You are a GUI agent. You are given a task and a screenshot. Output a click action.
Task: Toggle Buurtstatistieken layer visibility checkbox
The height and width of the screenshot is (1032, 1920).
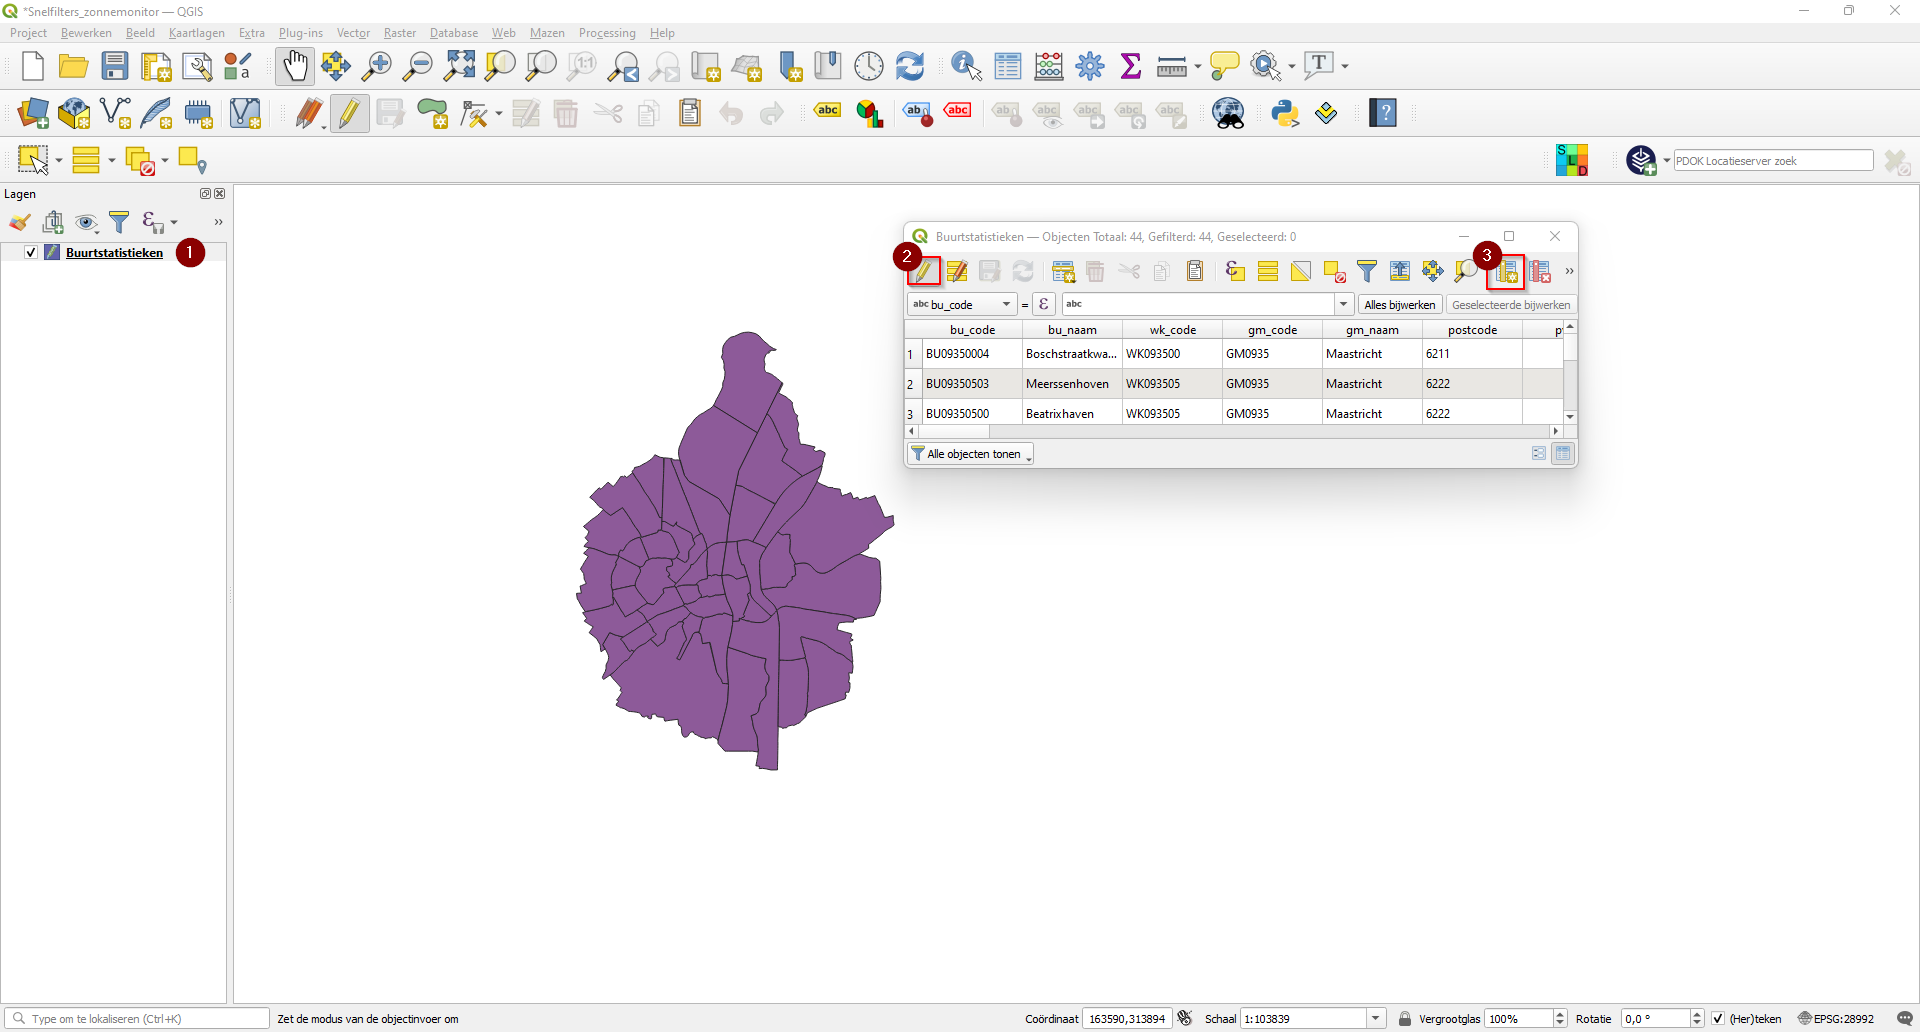pos(31,252)
